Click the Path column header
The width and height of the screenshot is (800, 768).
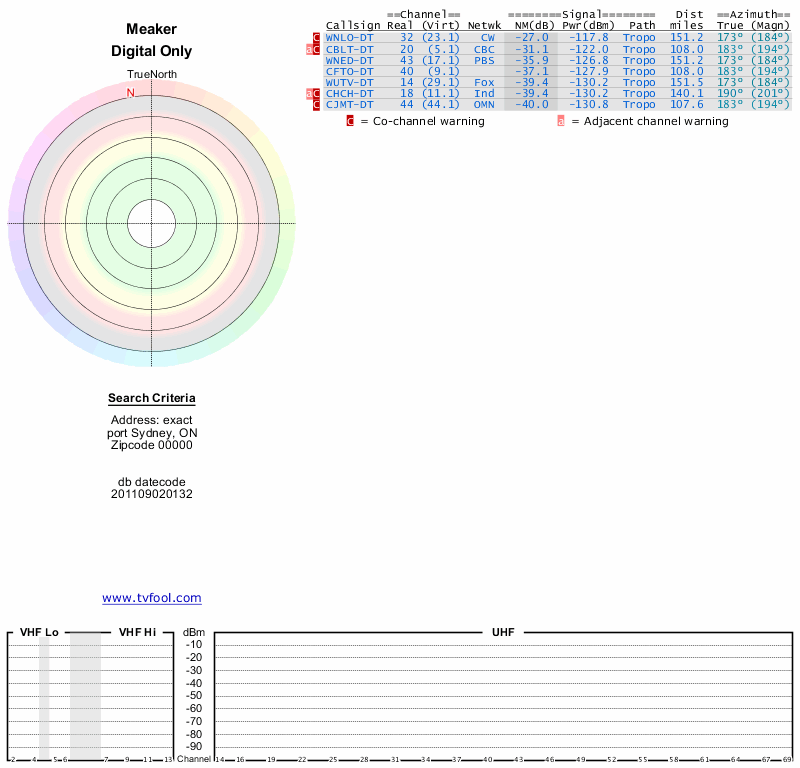pos(642,26)
